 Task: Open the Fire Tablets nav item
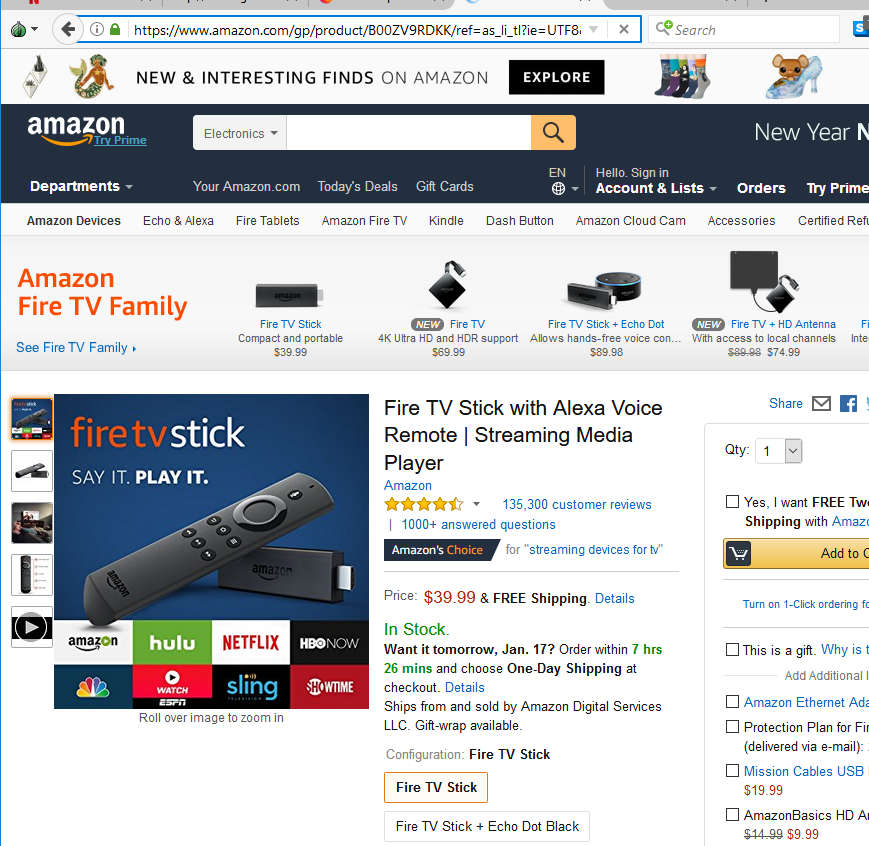[x=267, y=221]
